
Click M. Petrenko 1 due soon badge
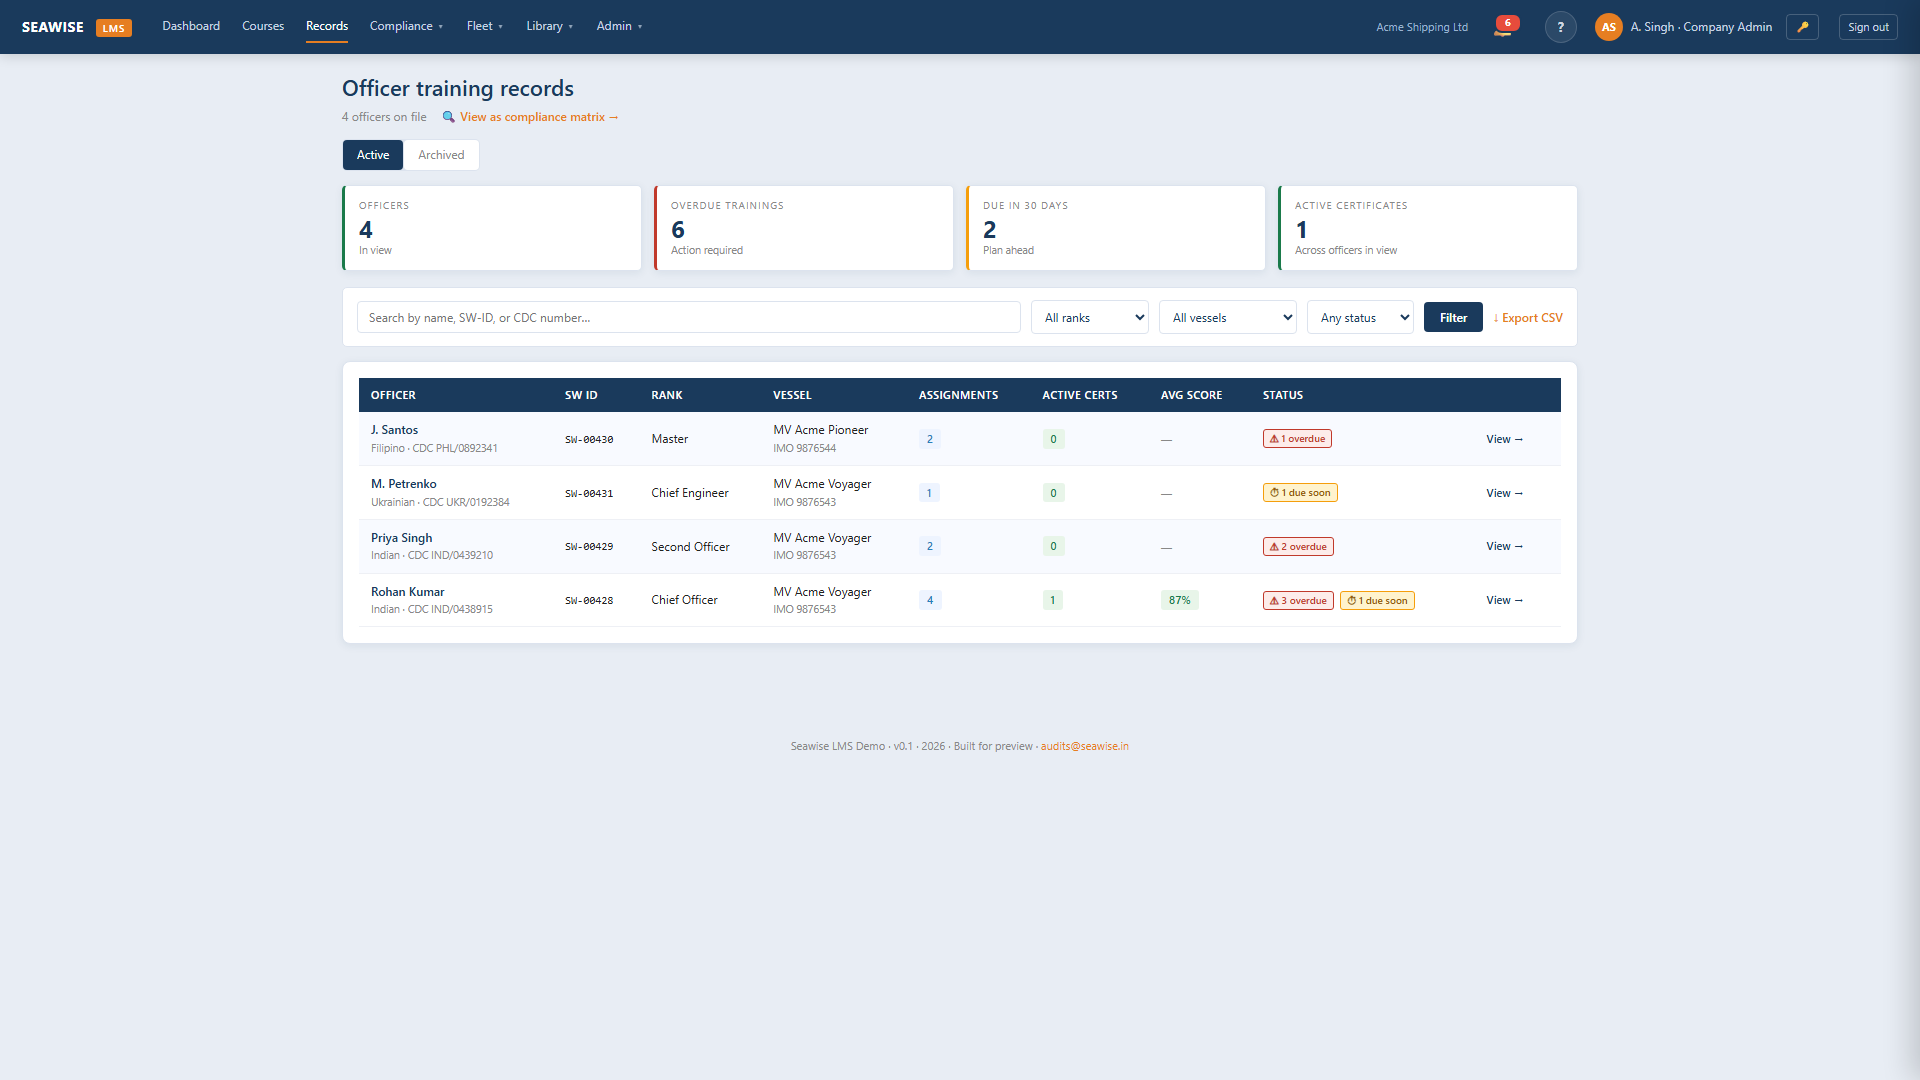pyautogui.click(x=1300, y=493)
